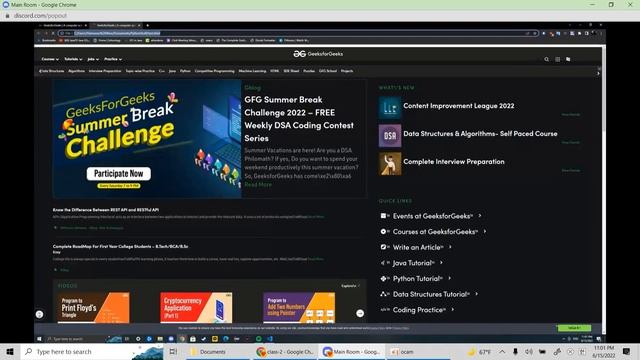
Task: Select Algorithms in the topic bar
Action: (76, 71)
